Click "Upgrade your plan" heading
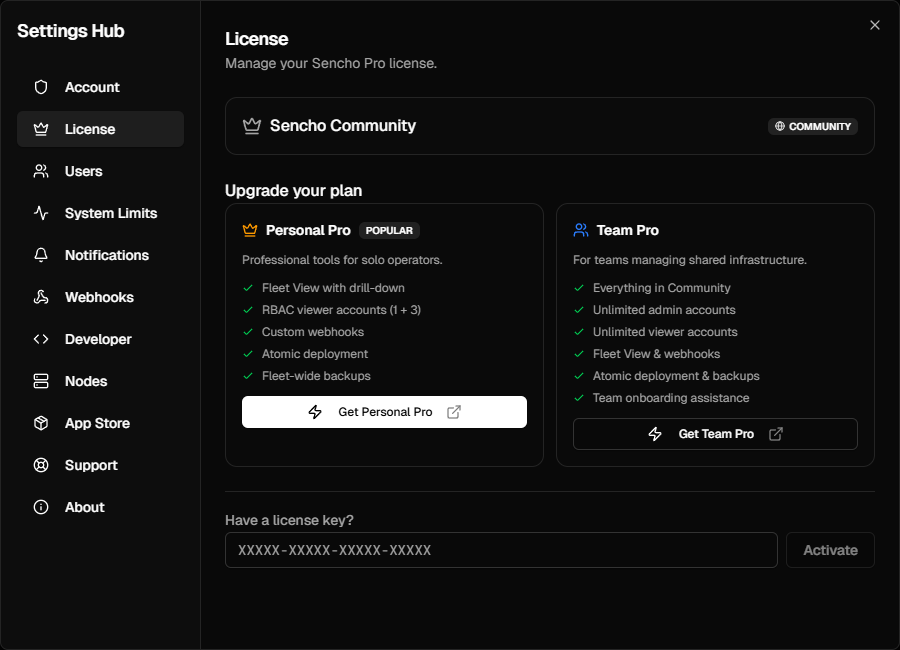This screenshot has width=900, height=650. tap(293, 191)
